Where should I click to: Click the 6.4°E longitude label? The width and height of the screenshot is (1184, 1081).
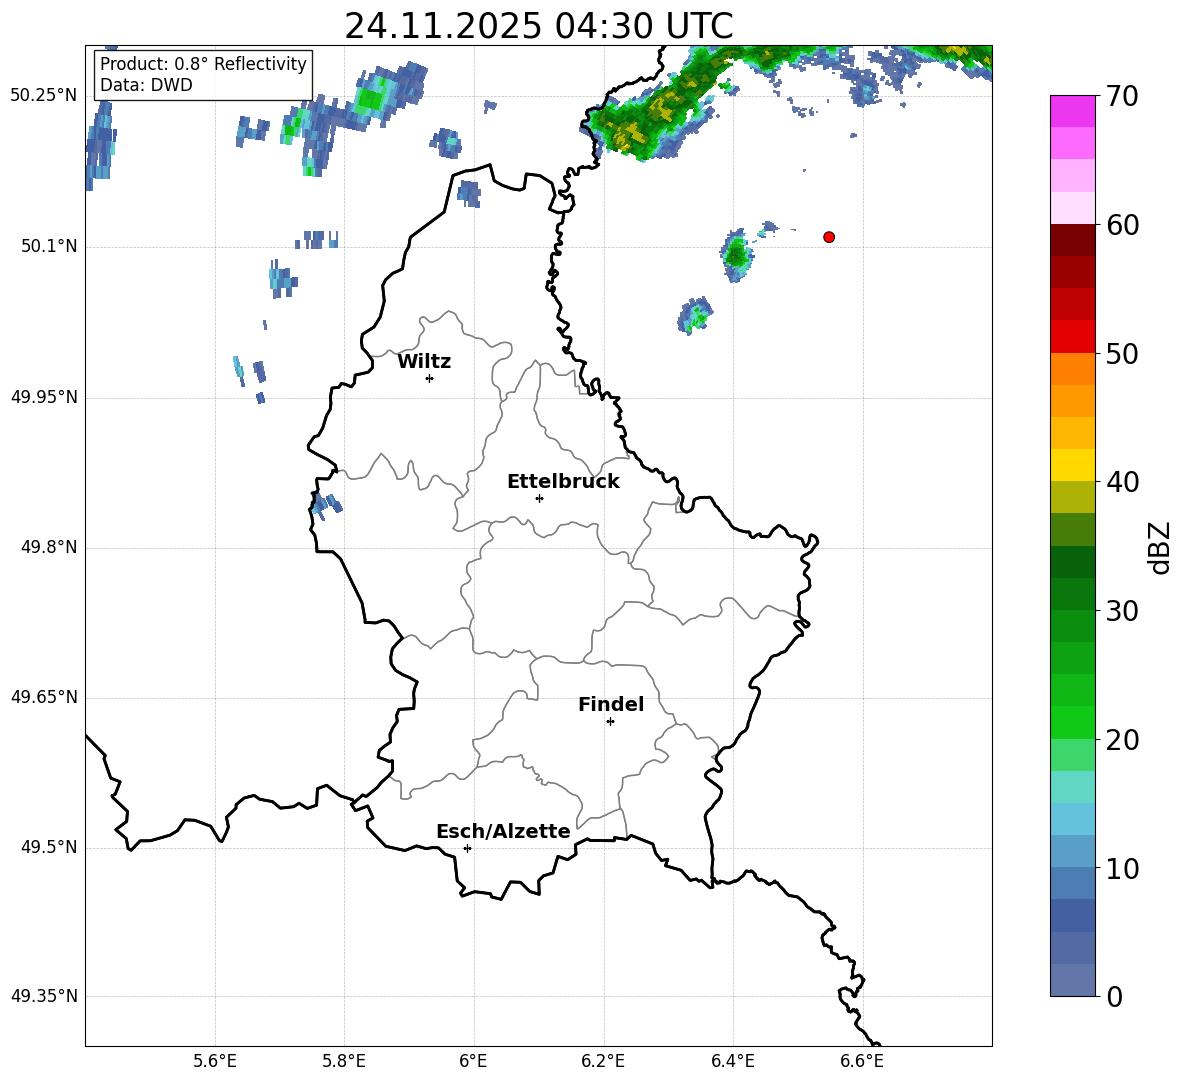(732, 1061)
